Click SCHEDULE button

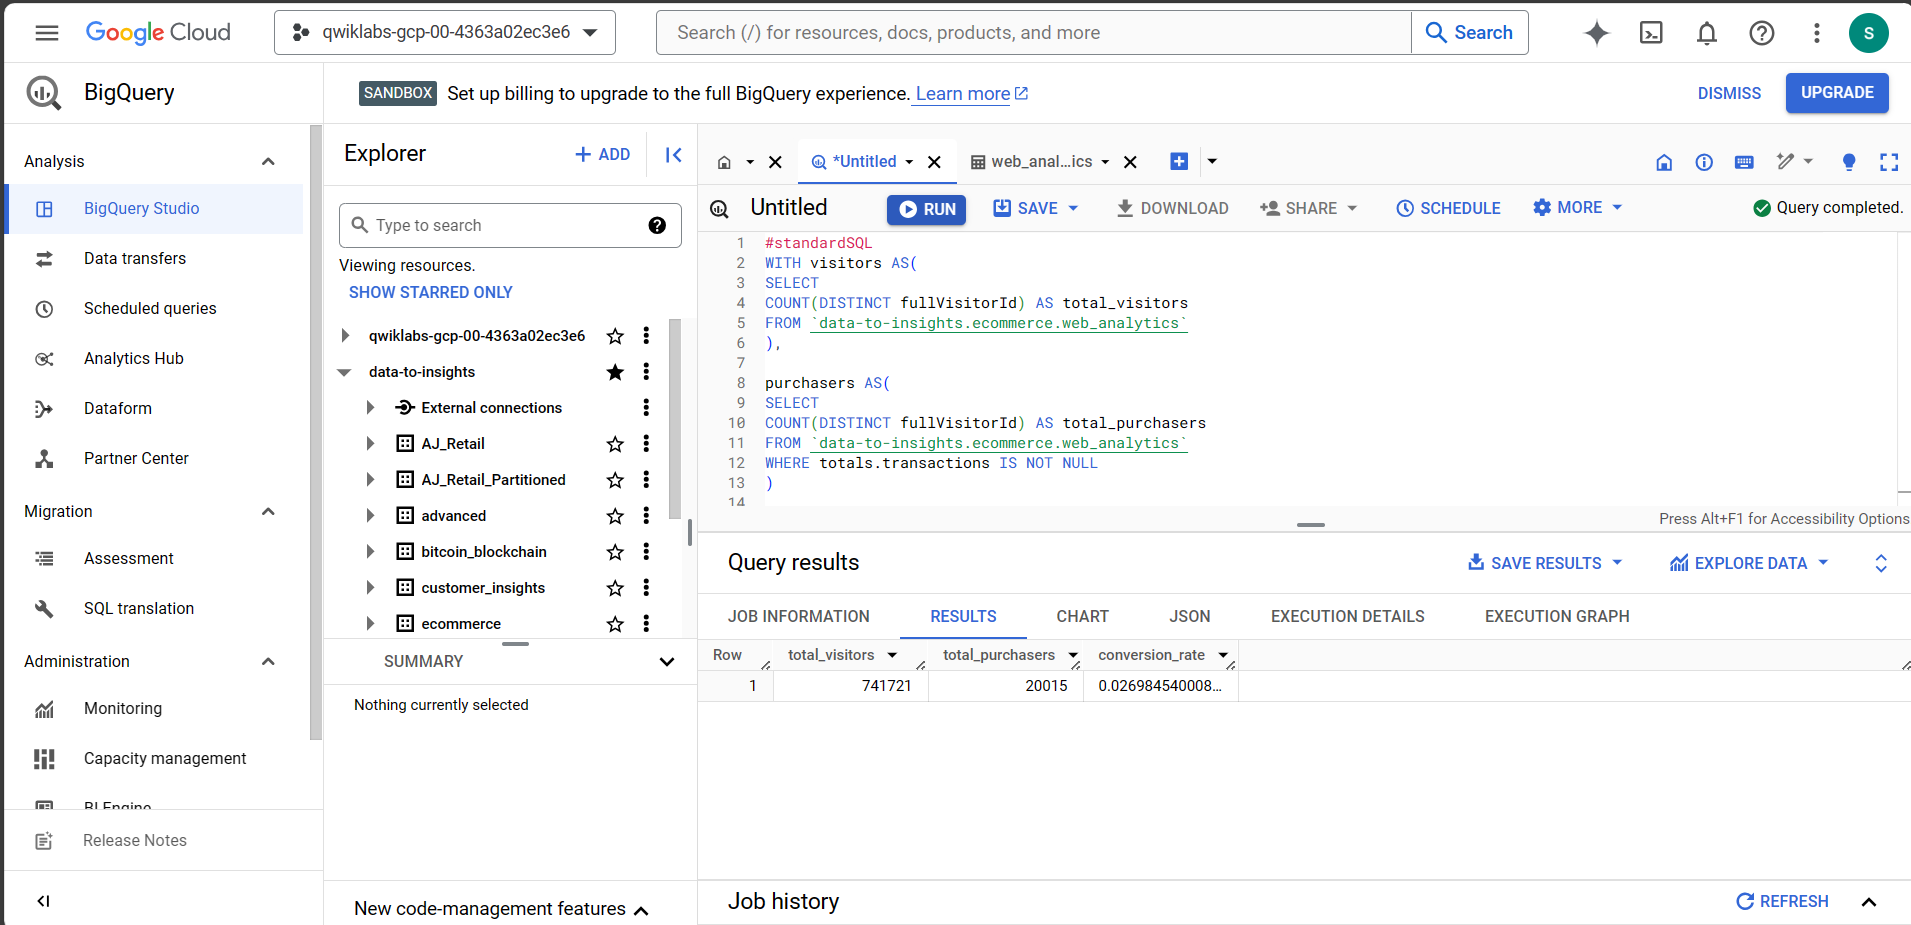(1448, 208)
